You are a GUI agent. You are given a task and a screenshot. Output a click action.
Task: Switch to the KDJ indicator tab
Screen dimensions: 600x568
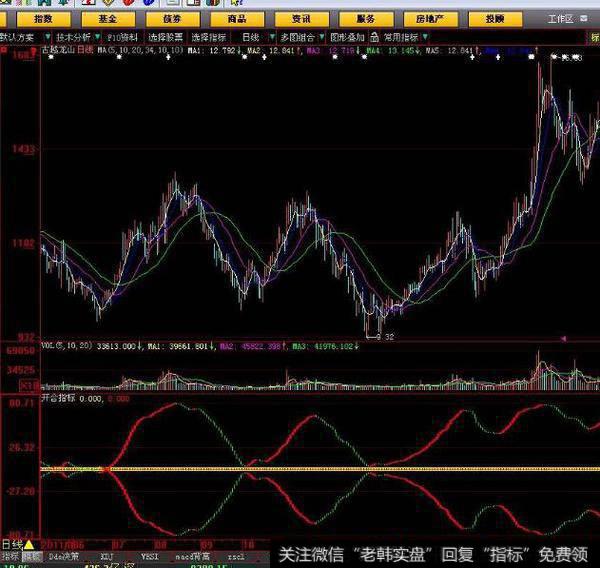click(104, 555)
